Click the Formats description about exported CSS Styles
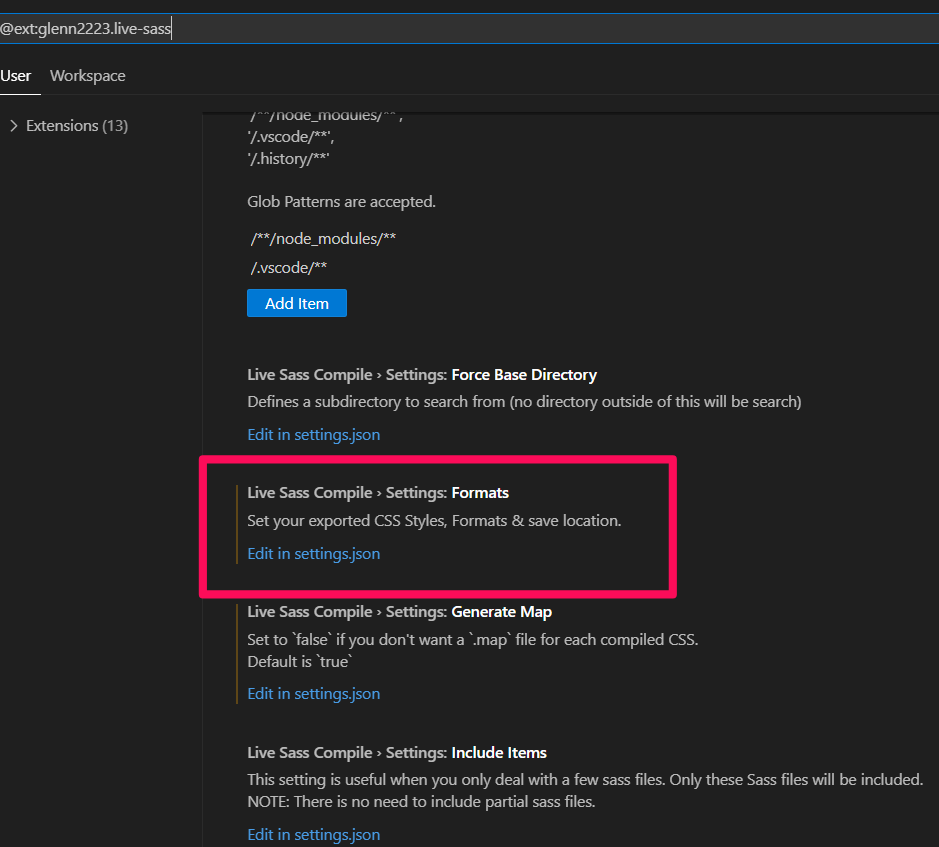 [434, 521]
